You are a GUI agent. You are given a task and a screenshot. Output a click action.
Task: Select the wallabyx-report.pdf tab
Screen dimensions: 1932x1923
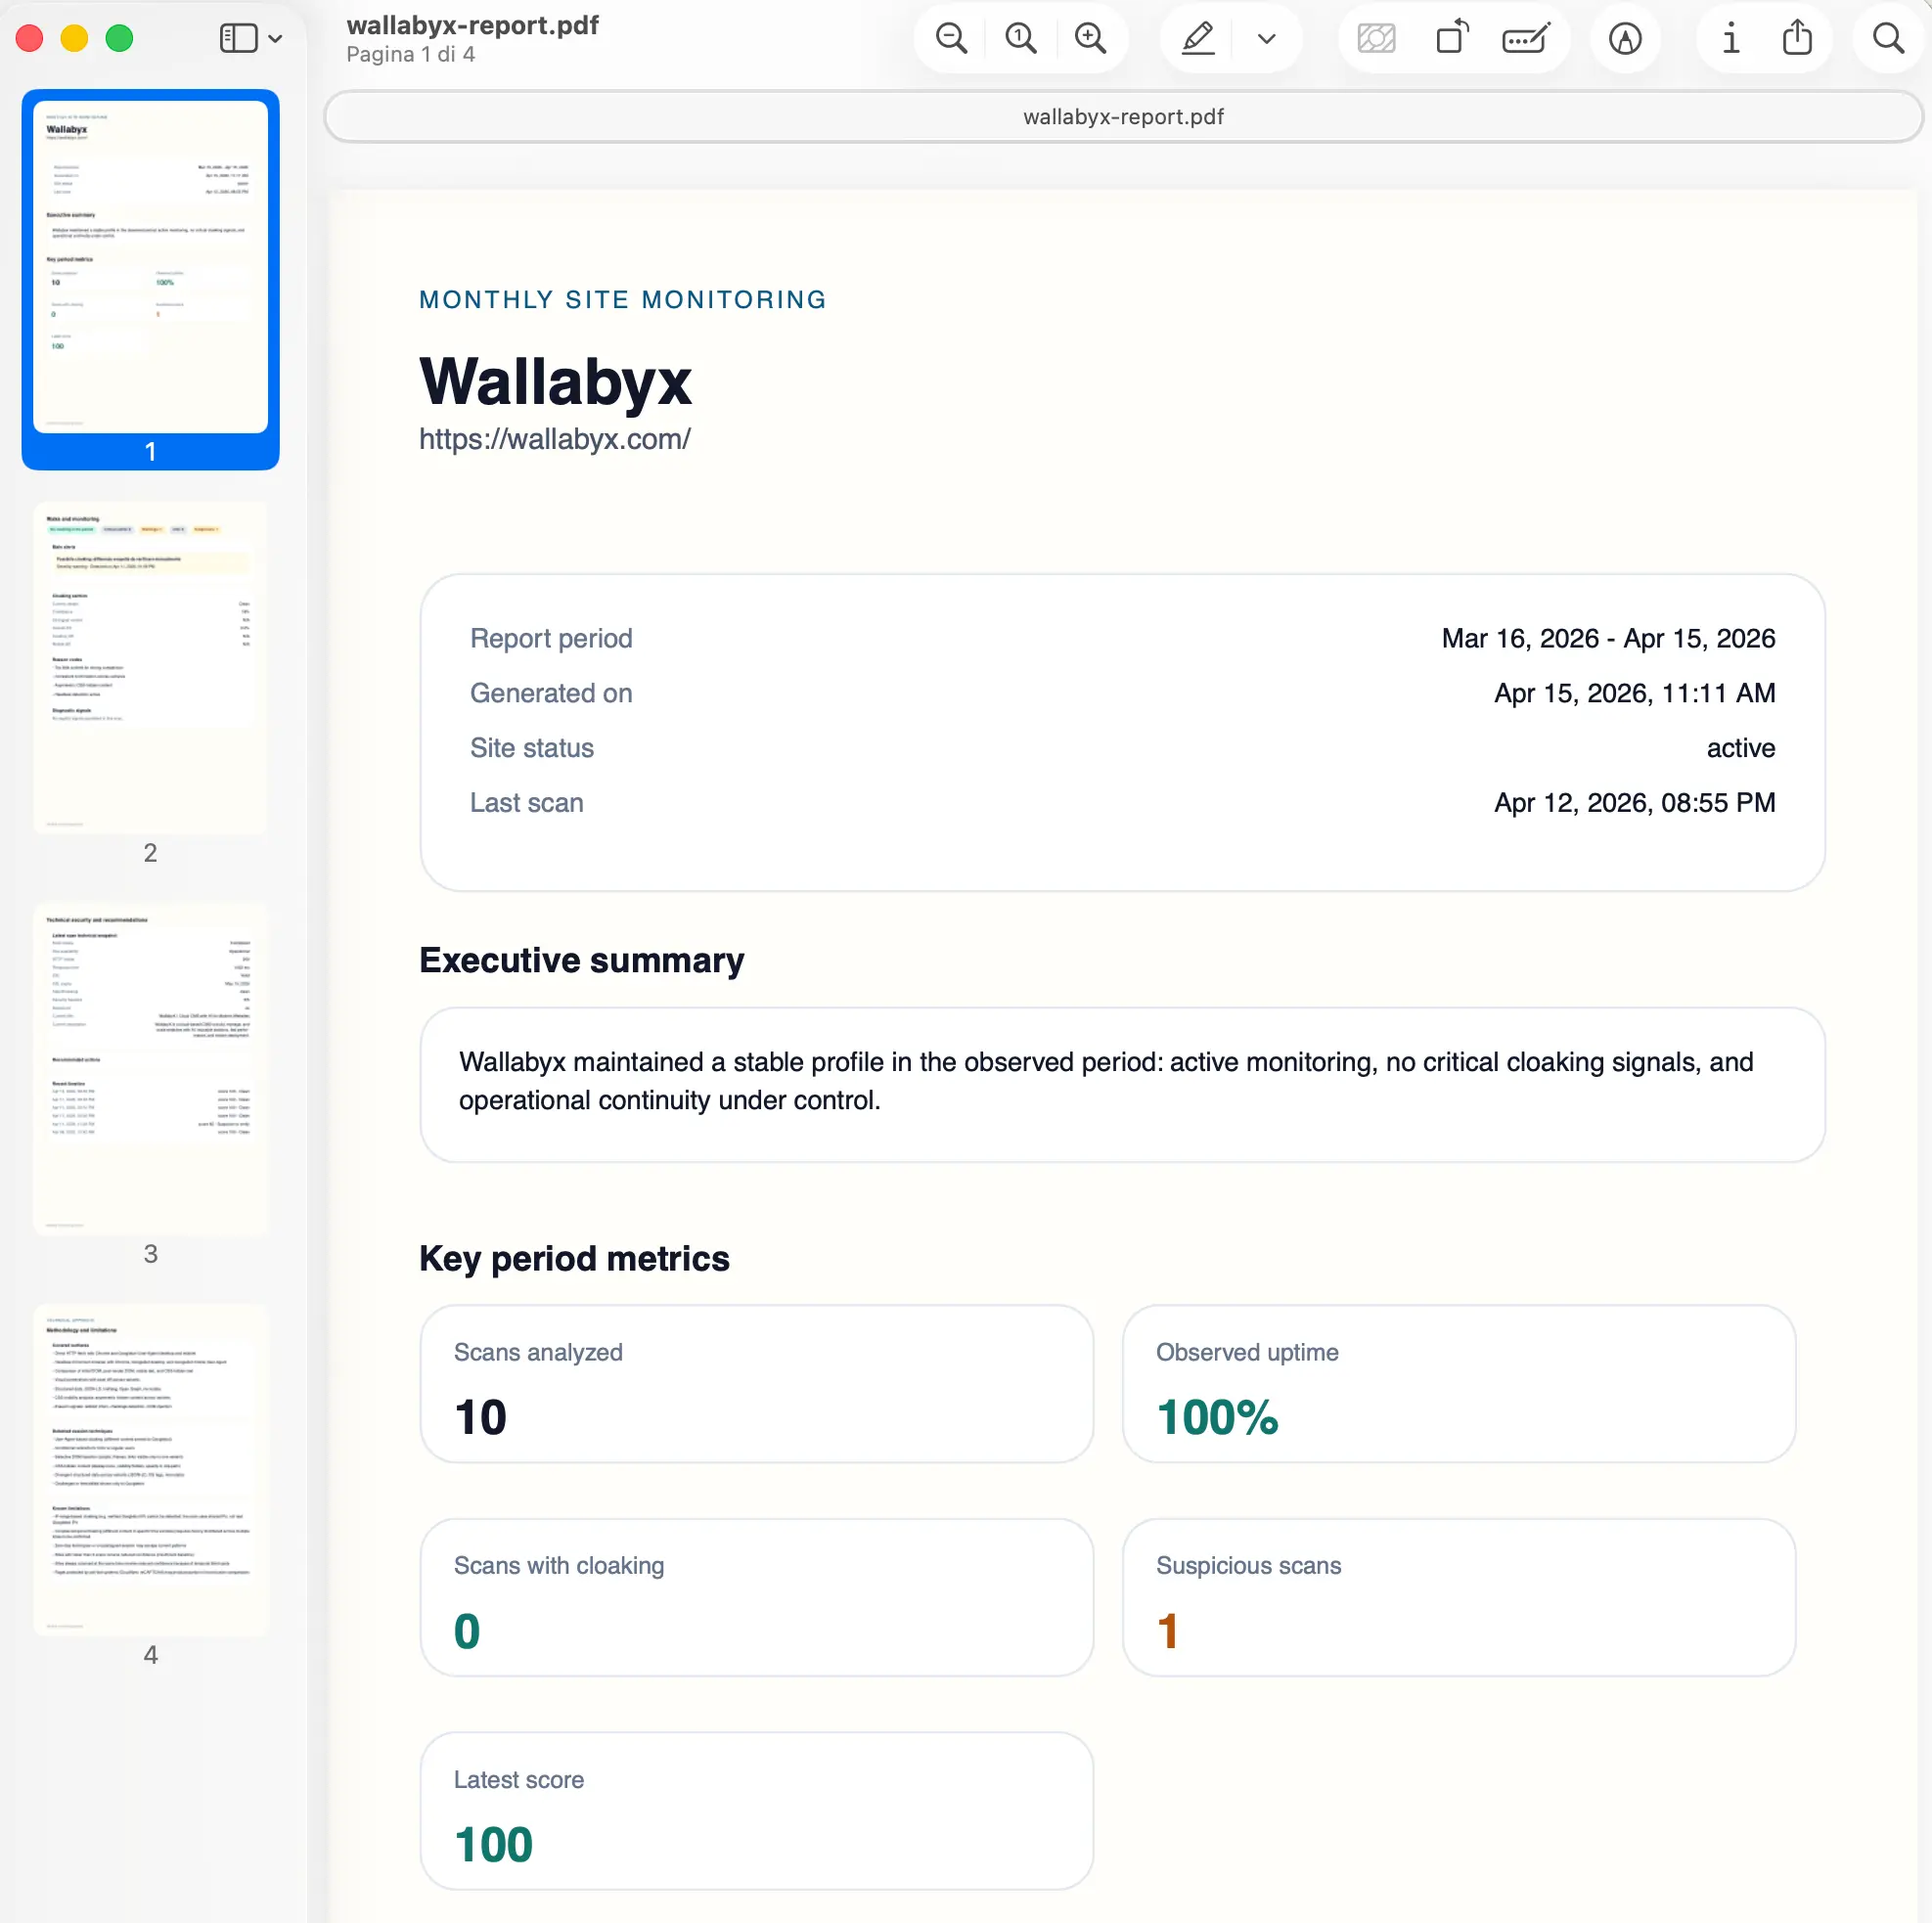pos(1123,116)
